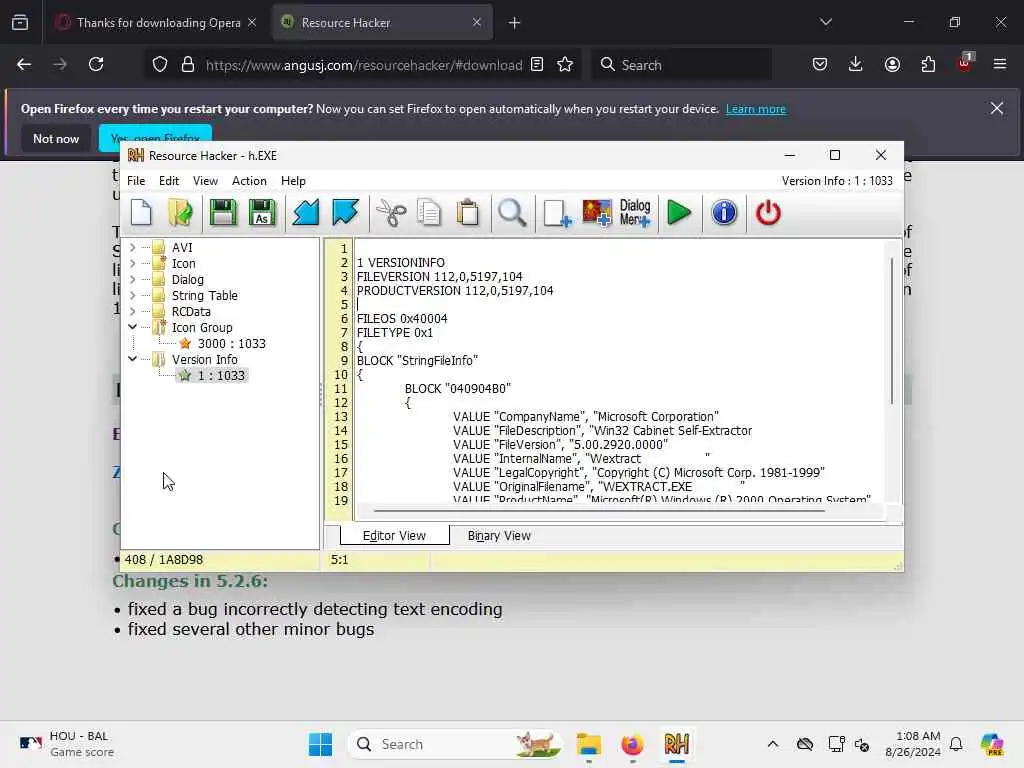Click the Save to Pocket icon
Viewport: 1024px width, 768px height.
tap(820, 64)
